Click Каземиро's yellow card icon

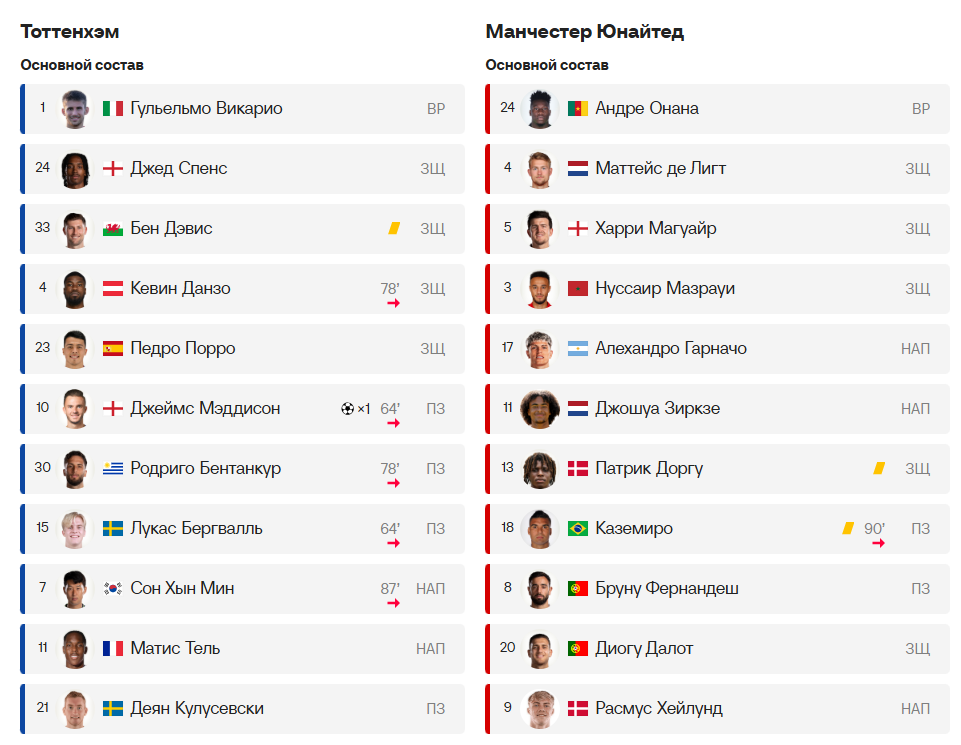pyautogui.click(x=848, y=528)
